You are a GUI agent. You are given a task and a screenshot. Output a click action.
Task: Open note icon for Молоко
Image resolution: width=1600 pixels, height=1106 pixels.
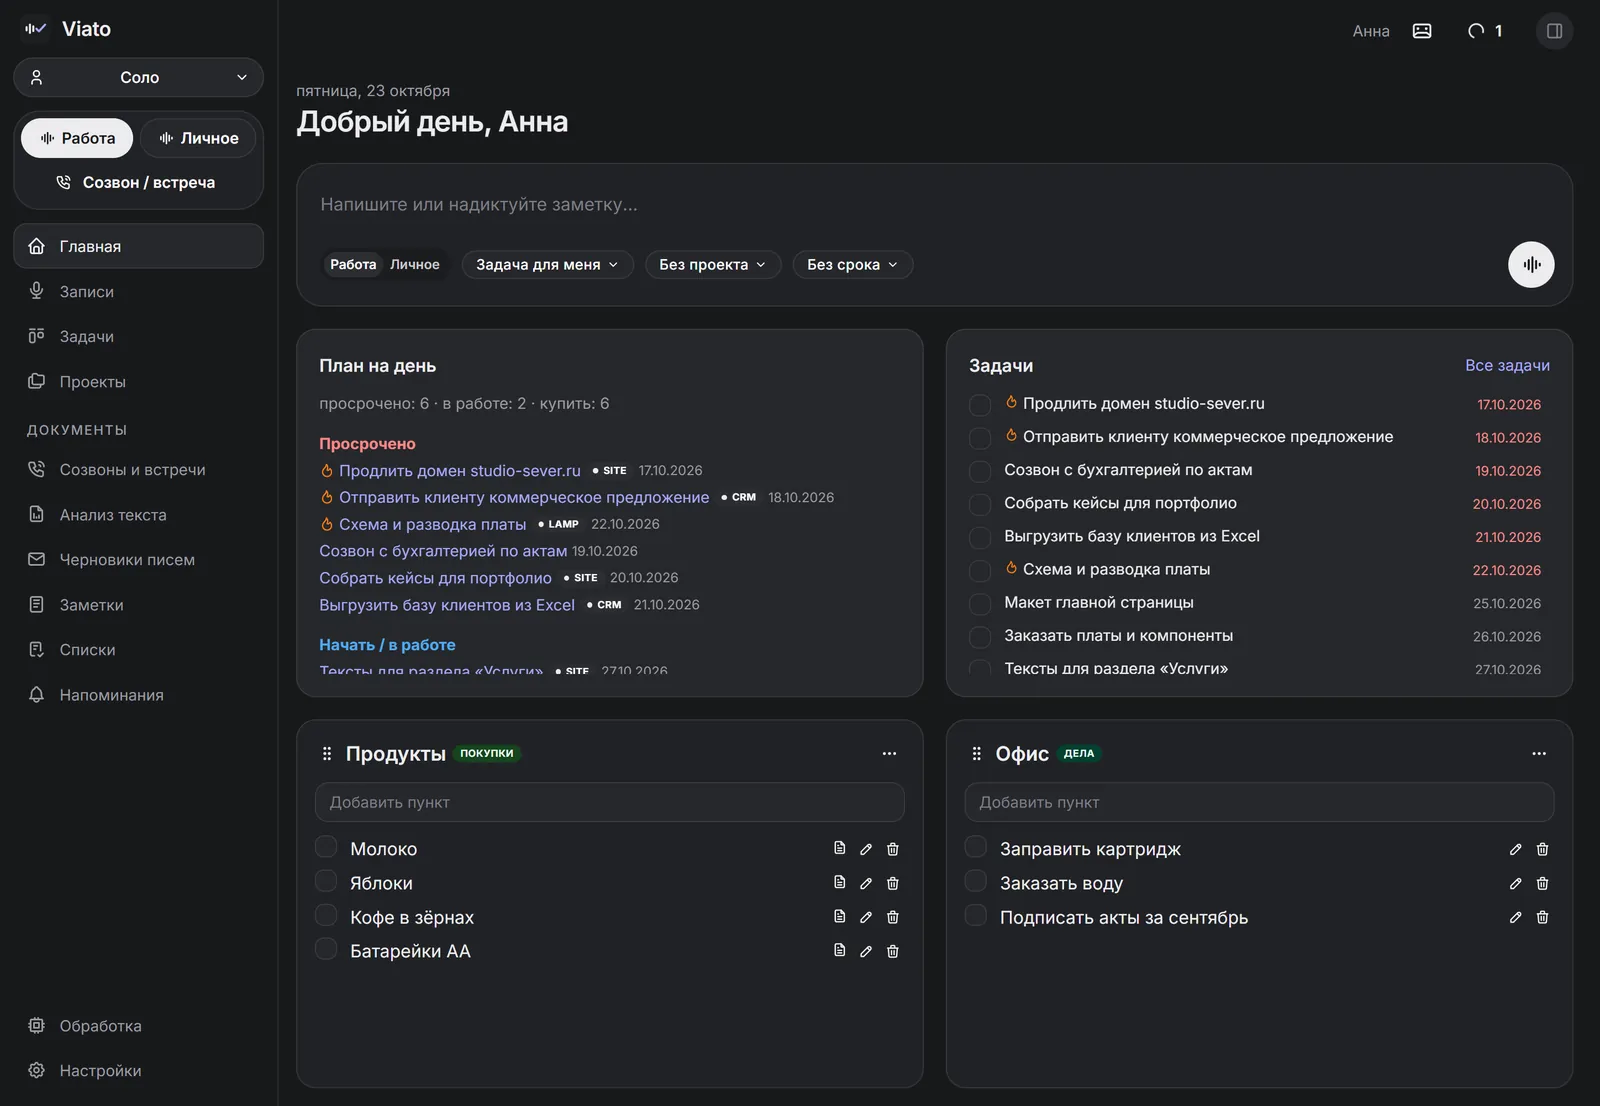840,848
